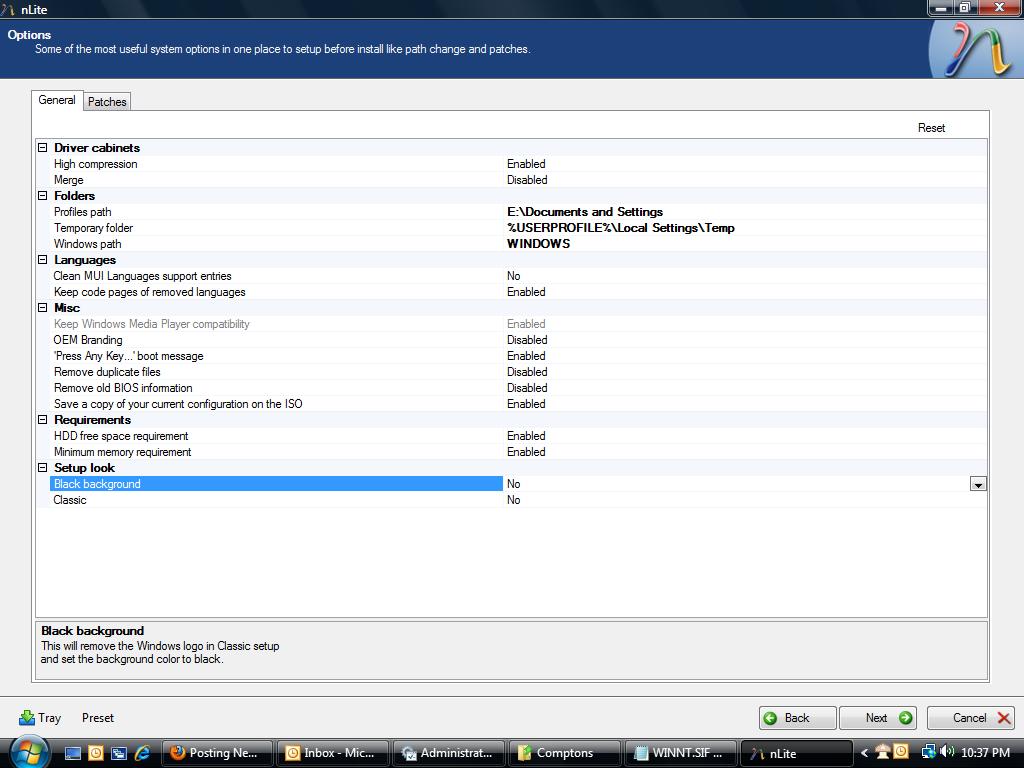Select Clean MUI Languages support entries

(519, 276)
